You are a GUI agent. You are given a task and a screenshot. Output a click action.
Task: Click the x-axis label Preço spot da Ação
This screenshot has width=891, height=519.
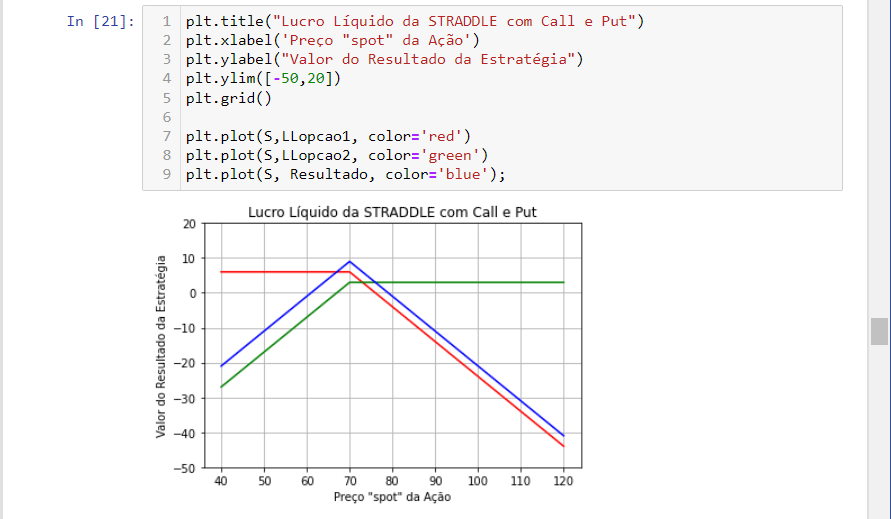(x=391, y=497)
